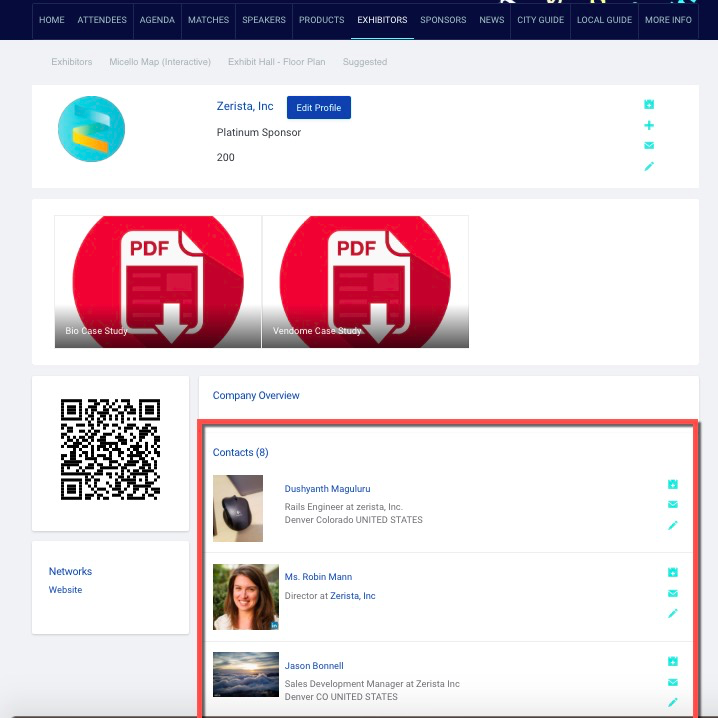Click the envelope icon in Zerista profile header

[649, 146]
